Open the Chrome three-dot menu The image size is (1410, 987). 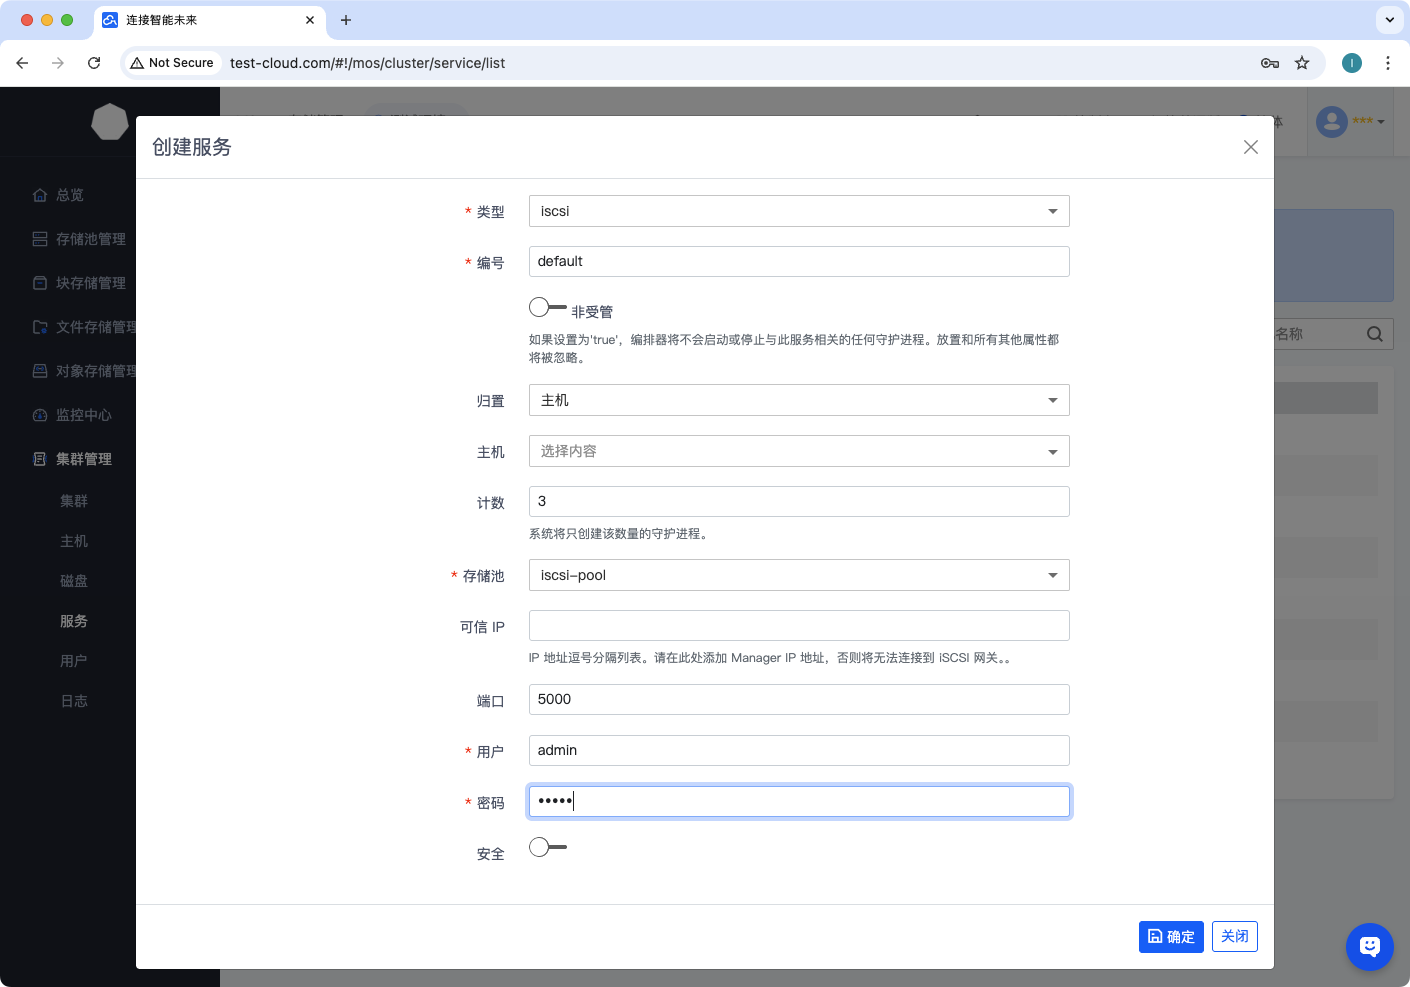[1387, 63]
